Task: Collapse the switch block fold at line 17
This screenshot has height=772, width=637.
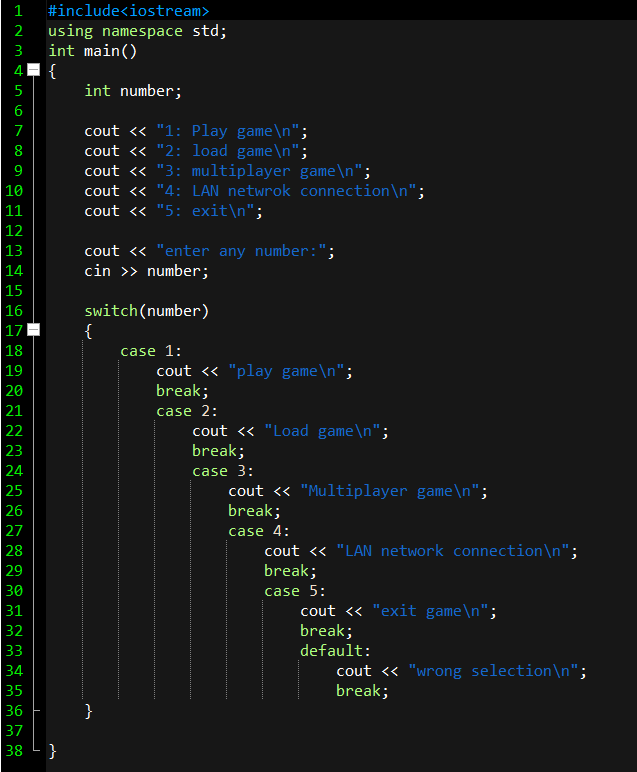Action: (33, 329)
